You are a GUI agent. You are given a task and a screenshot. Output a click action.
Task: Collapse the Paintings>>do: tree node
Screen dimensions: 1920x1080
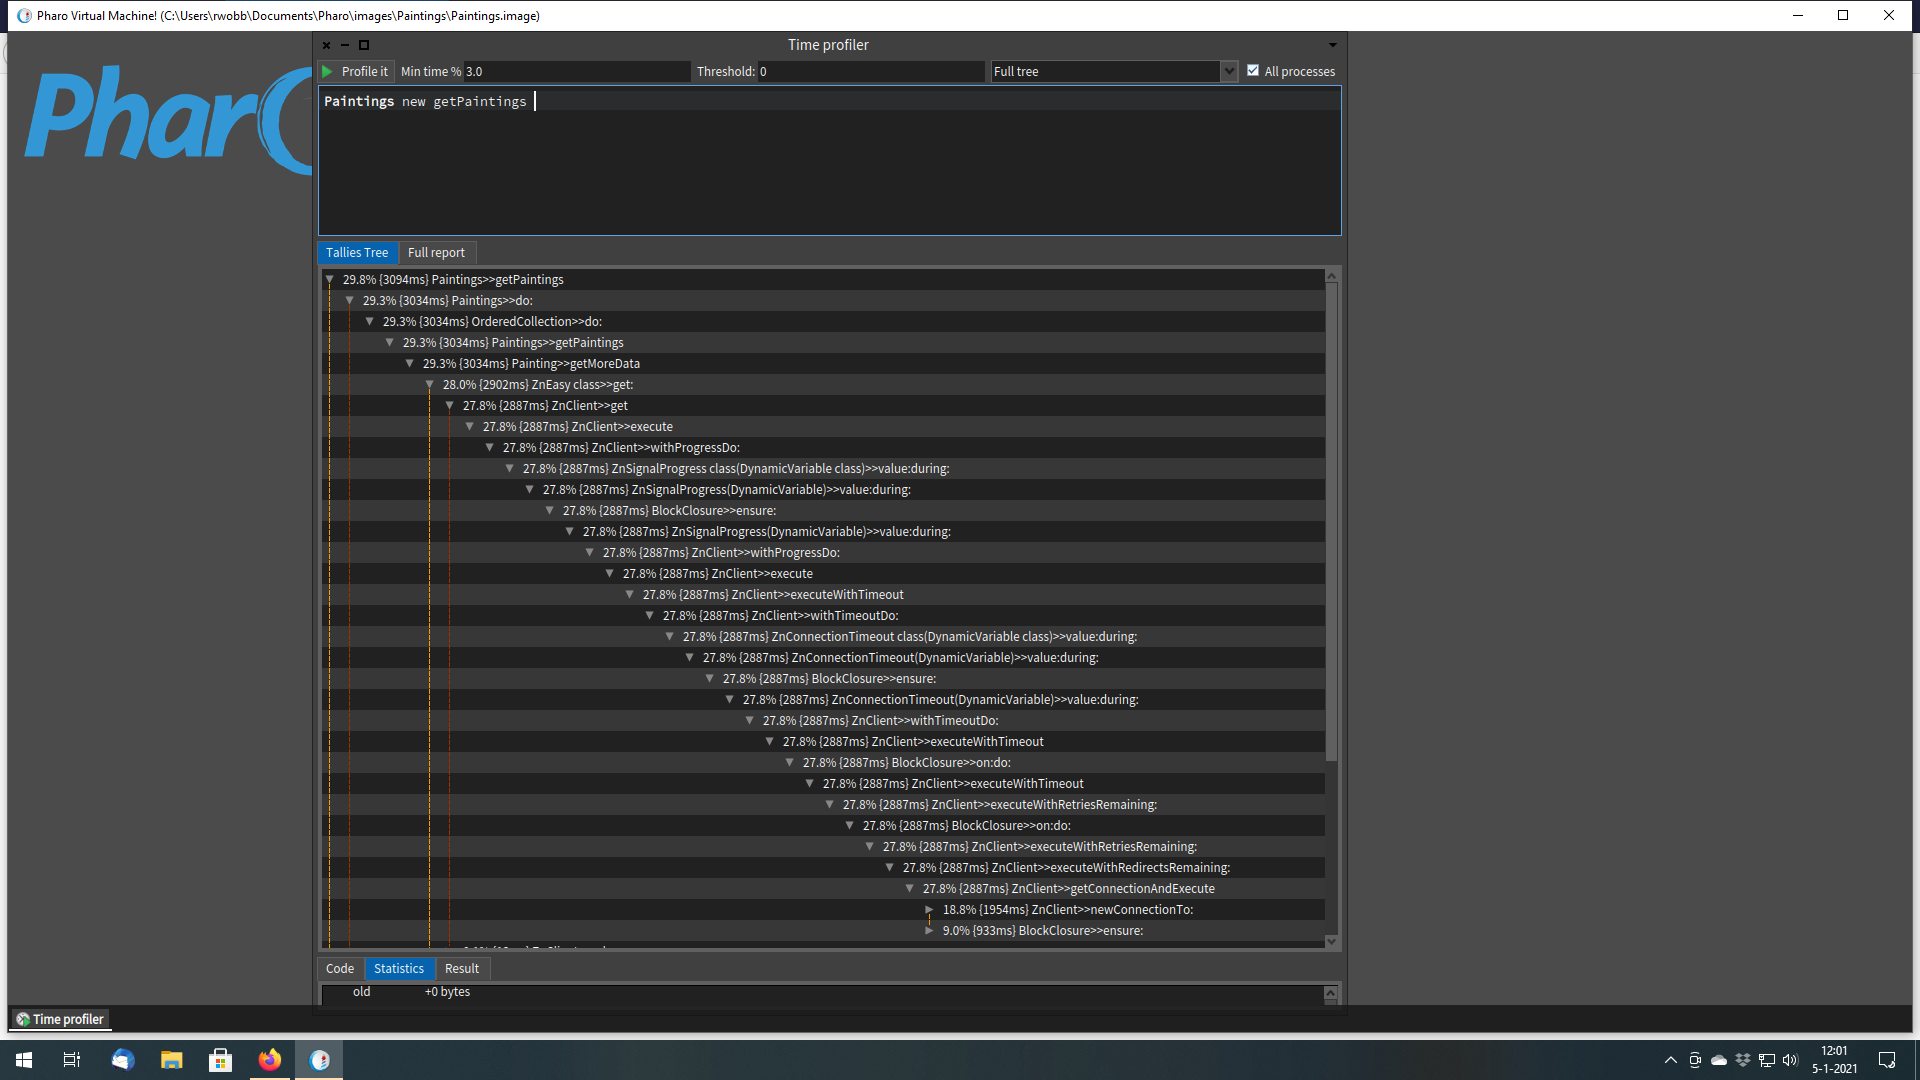tap(350, 300)
